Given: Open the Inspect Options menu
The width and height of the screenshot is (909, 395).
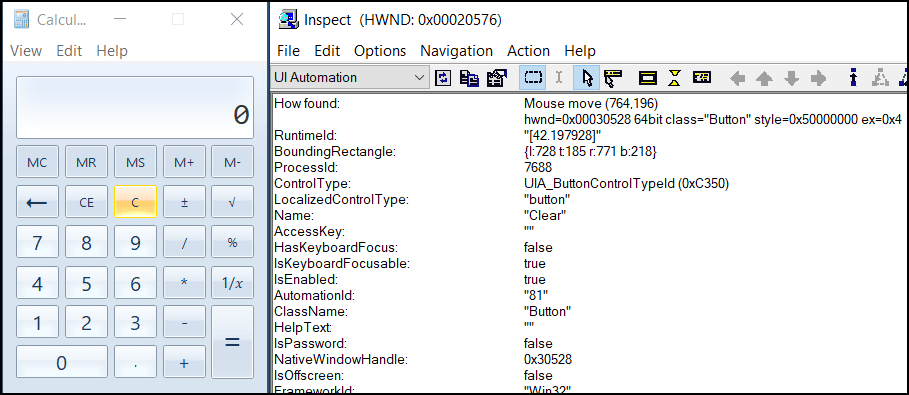Looking at the screenshot, I should 380,50.
